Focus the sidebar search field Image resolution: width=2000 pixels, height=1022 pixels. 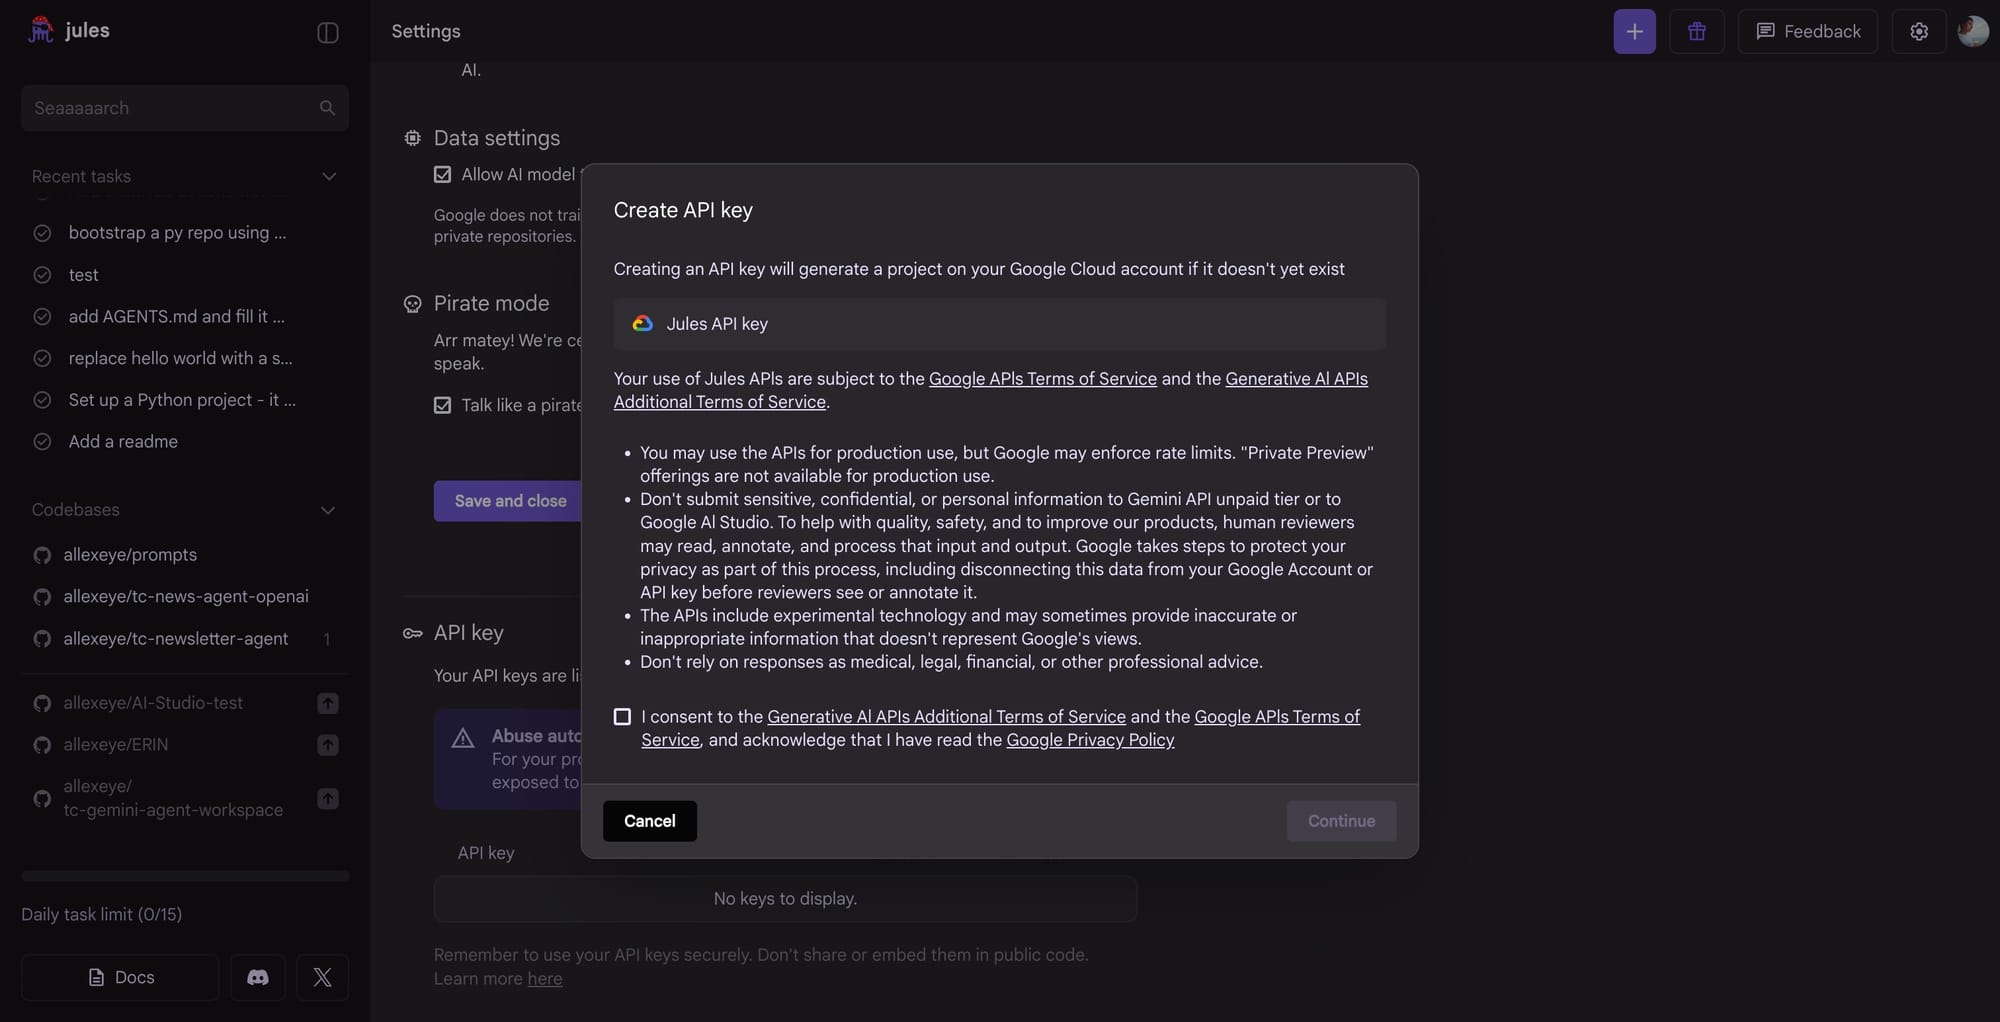click(x=170, y=108)
